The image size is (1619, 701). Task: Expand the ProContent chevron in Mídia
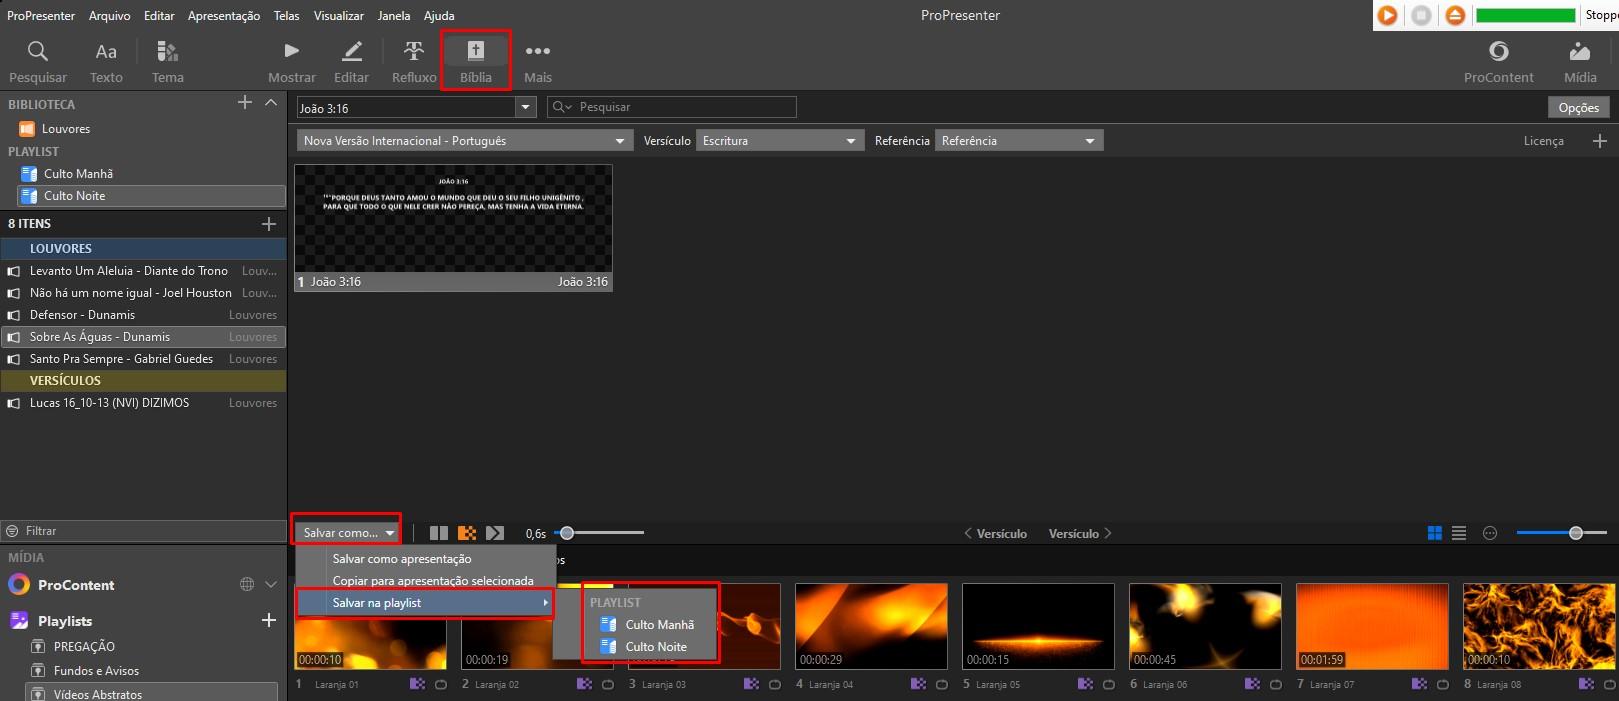coord(271,584)
